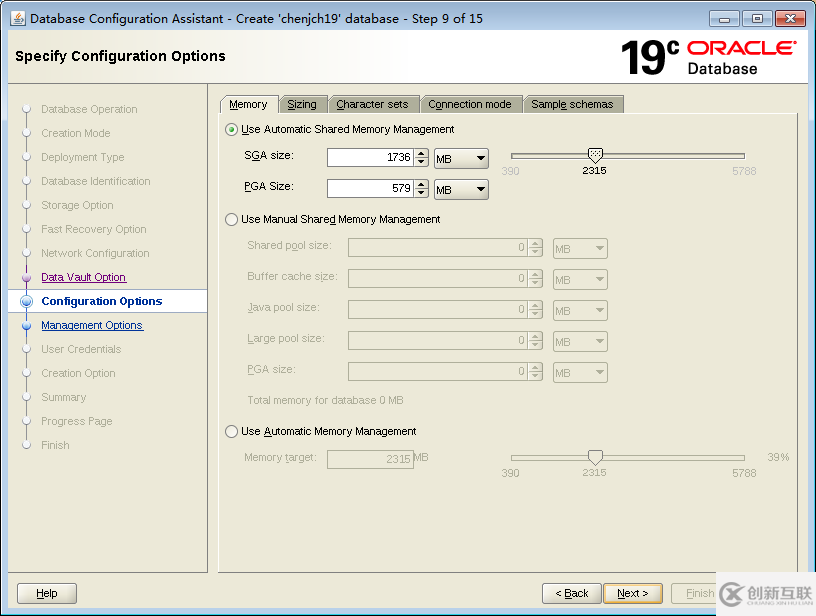Click the Finish button

(699, 593)
